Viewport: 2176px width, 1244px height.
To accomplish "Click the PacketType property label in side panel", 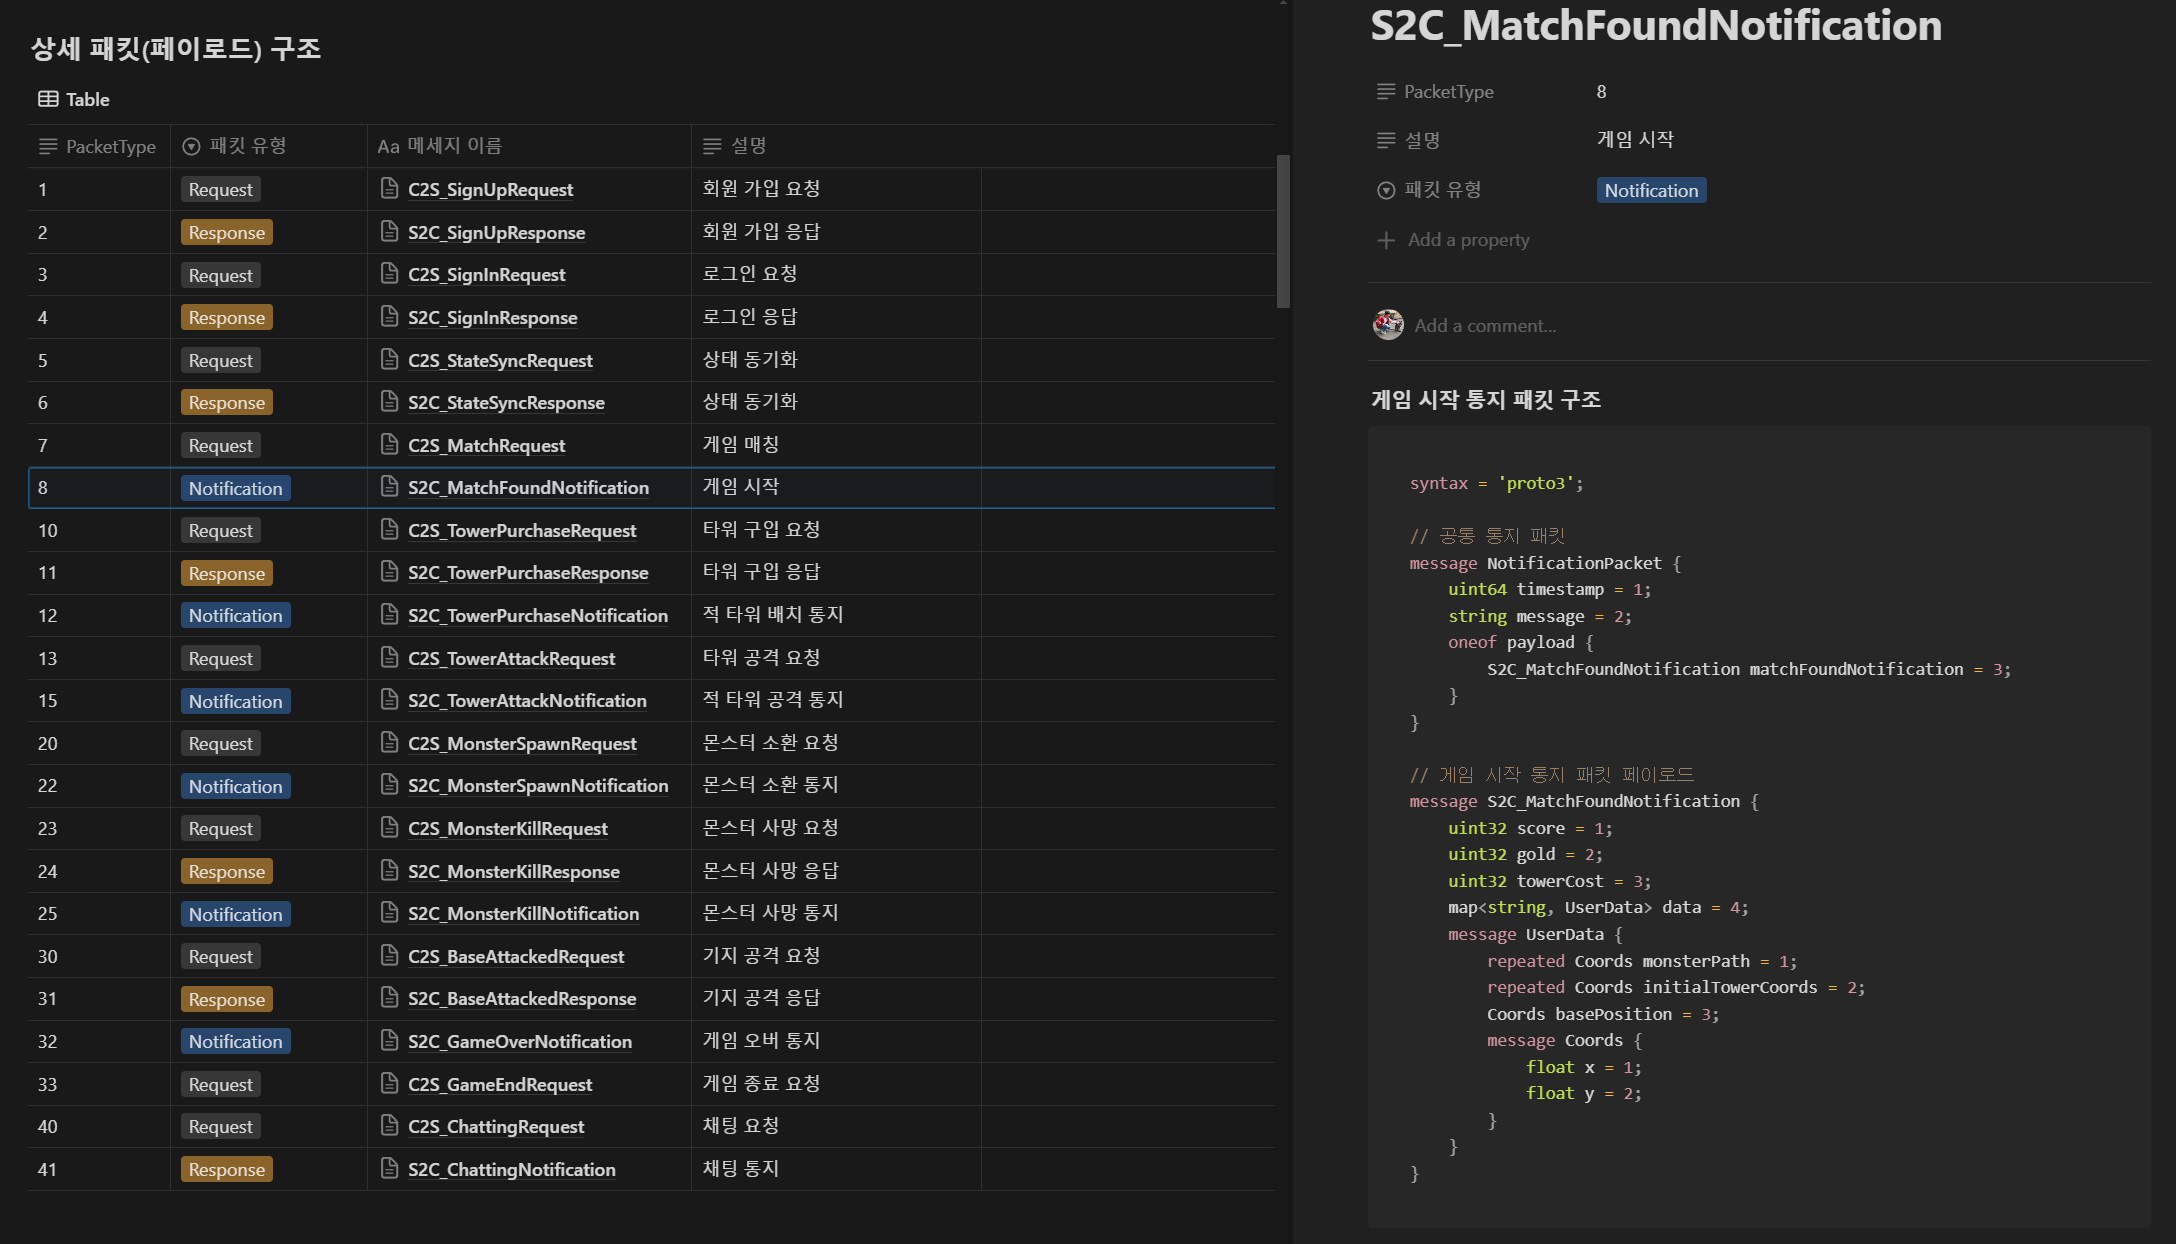I will click(x=1435, y=91).
